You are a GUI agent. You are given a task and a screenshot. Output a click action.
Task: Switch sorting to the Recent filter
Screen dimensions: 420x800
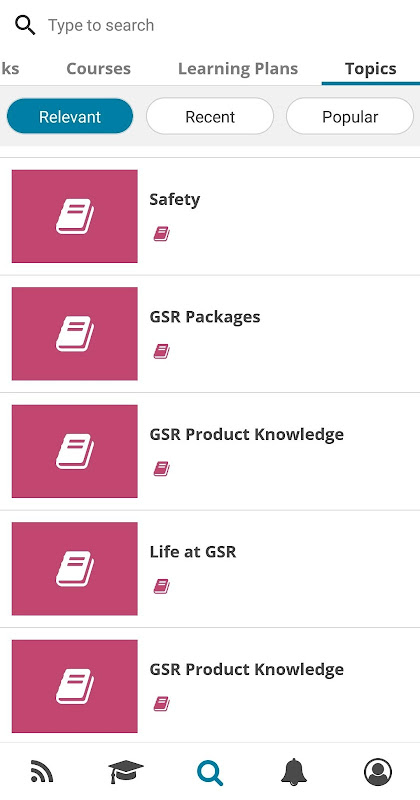(210, 116)
